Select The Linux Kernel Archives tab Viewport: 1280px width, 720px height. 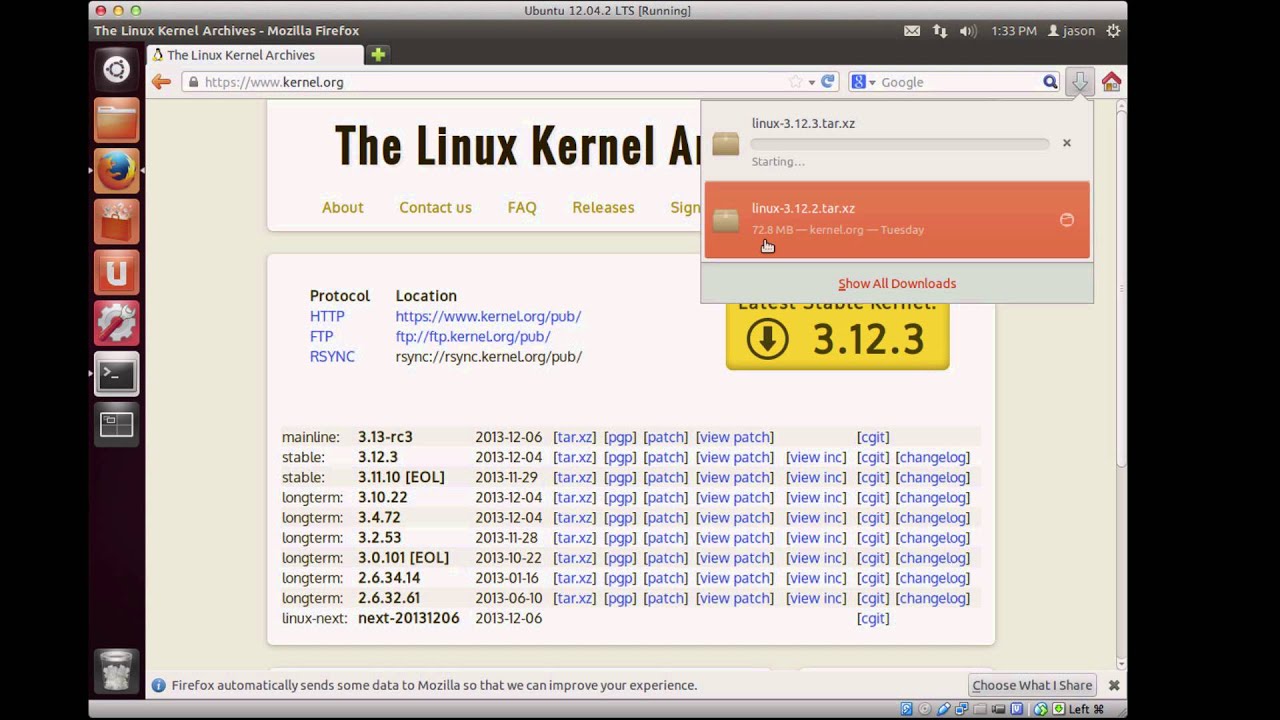253,55
